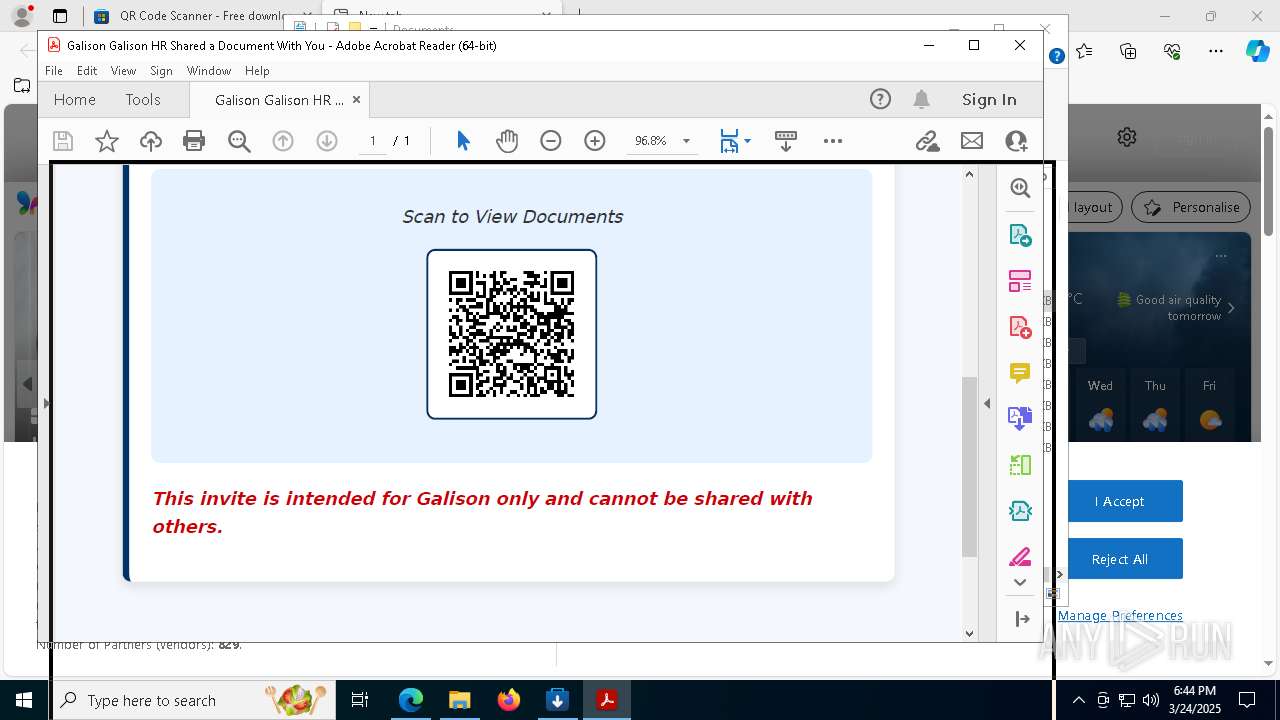Image resolution: width=1280 pixels, height=720 pixels.
Task: Click Sign In in Acrobat
Action: [x=989, y=99]
